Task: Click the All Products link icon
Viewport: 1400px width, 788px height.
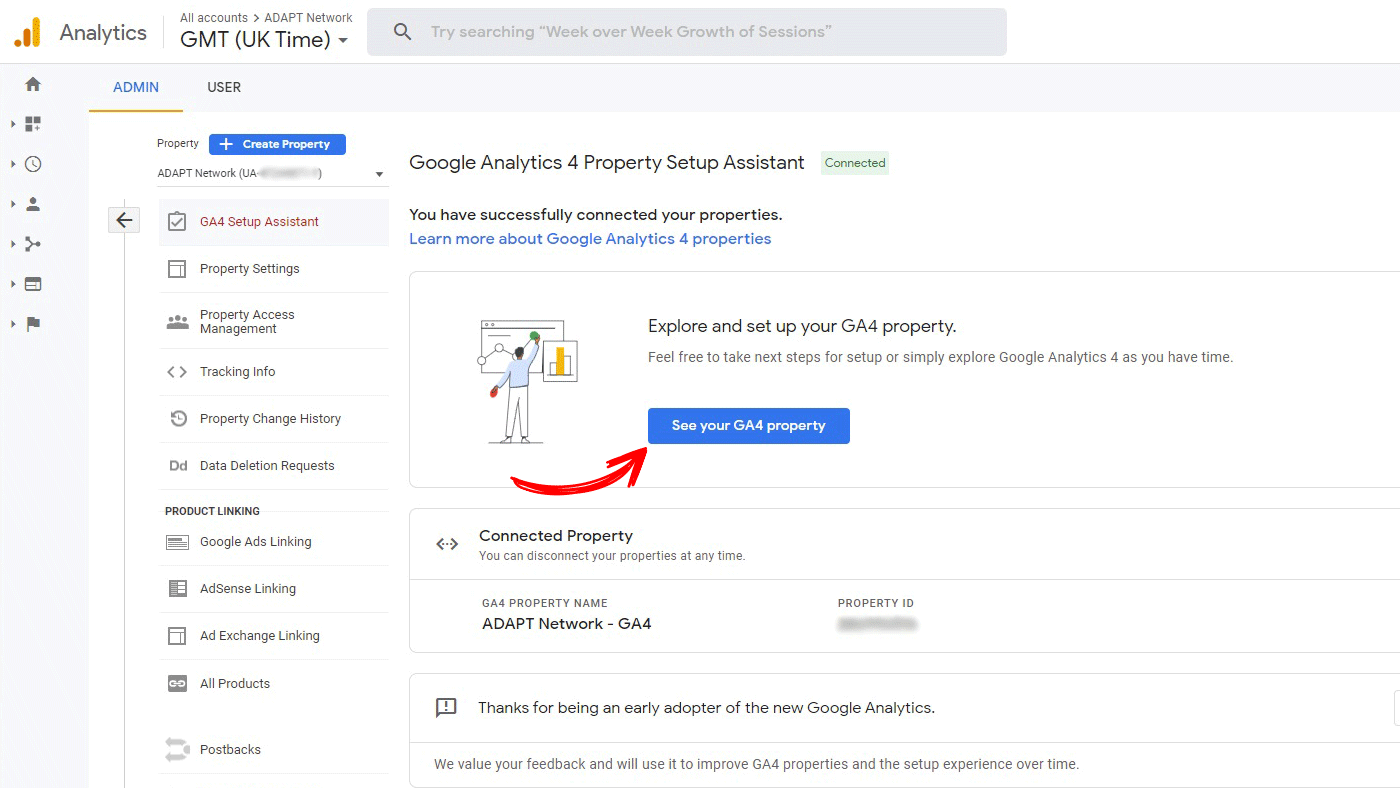Action: (x=177, y=684)
